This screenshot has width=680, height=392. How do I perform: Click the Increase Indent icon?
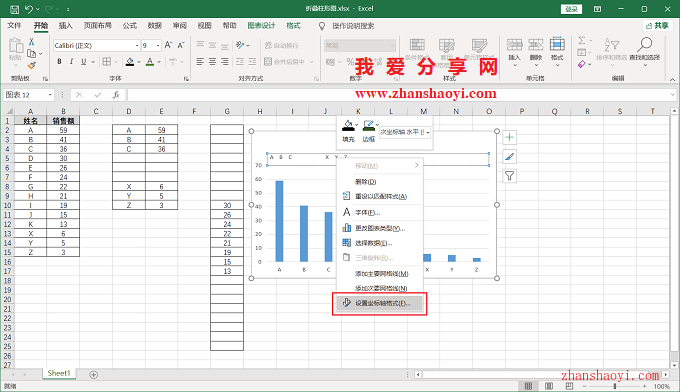[x=252, y=62]
